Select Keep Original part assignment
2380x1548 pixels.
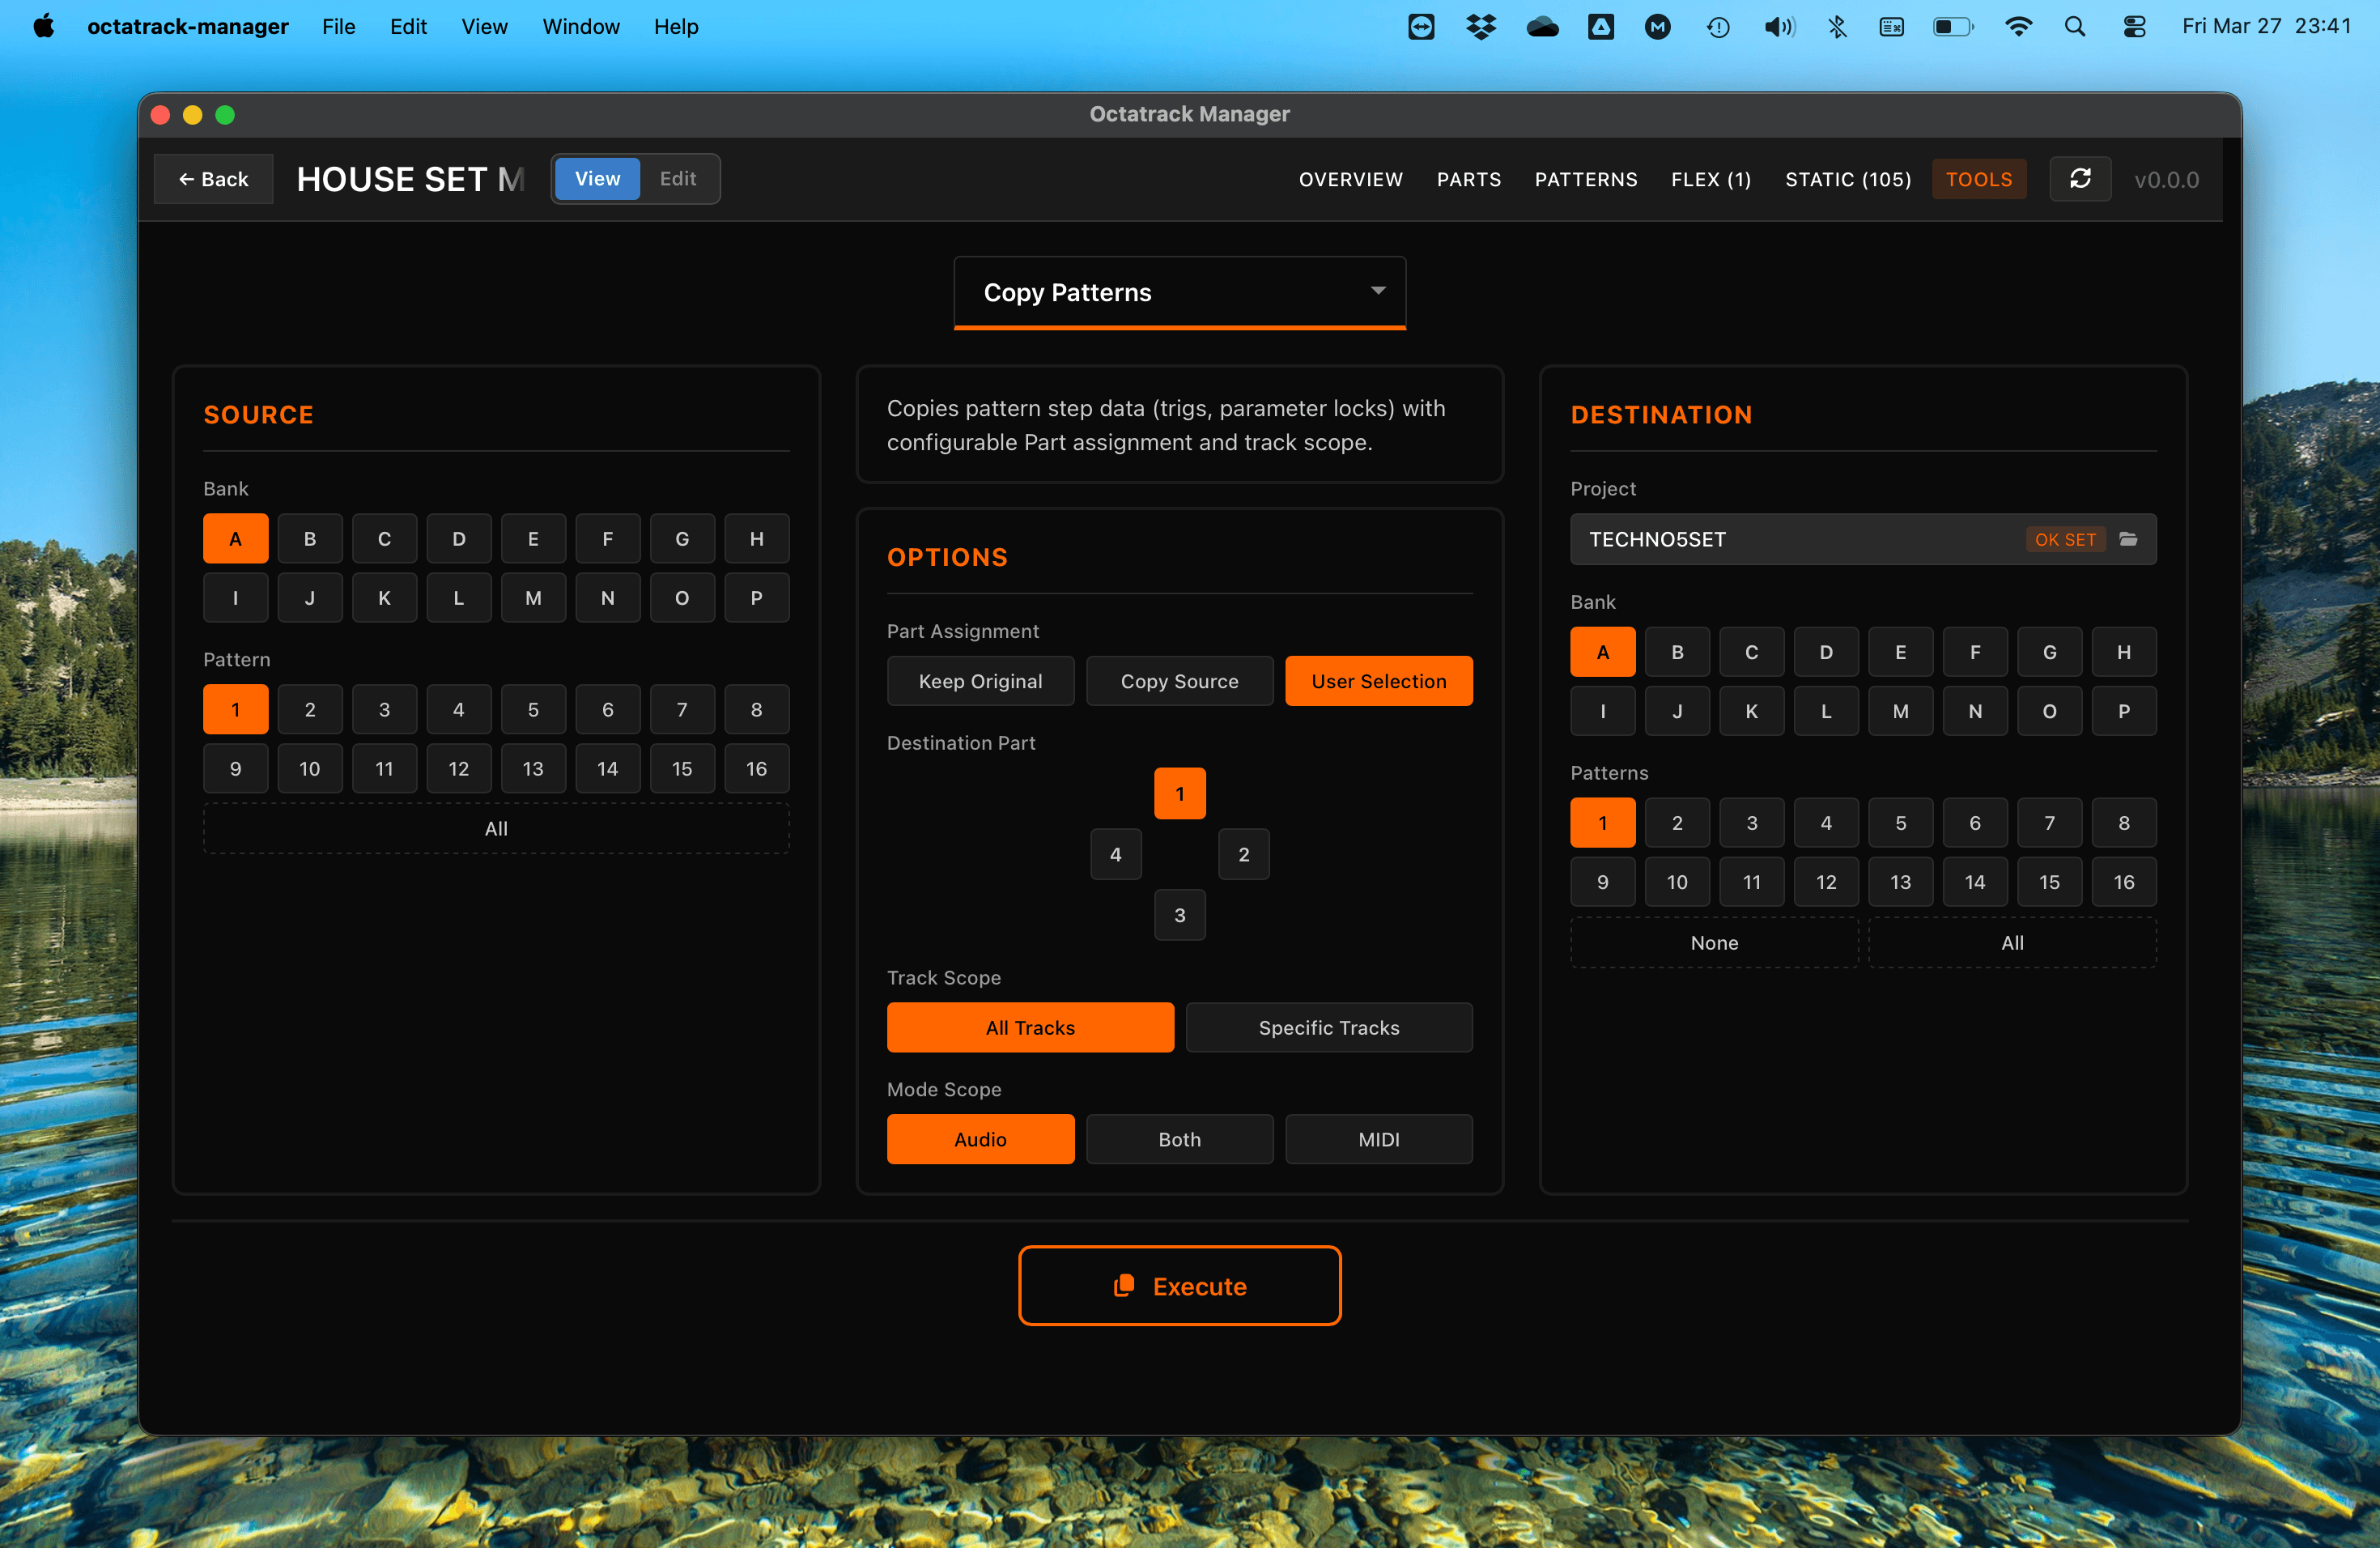980,681
